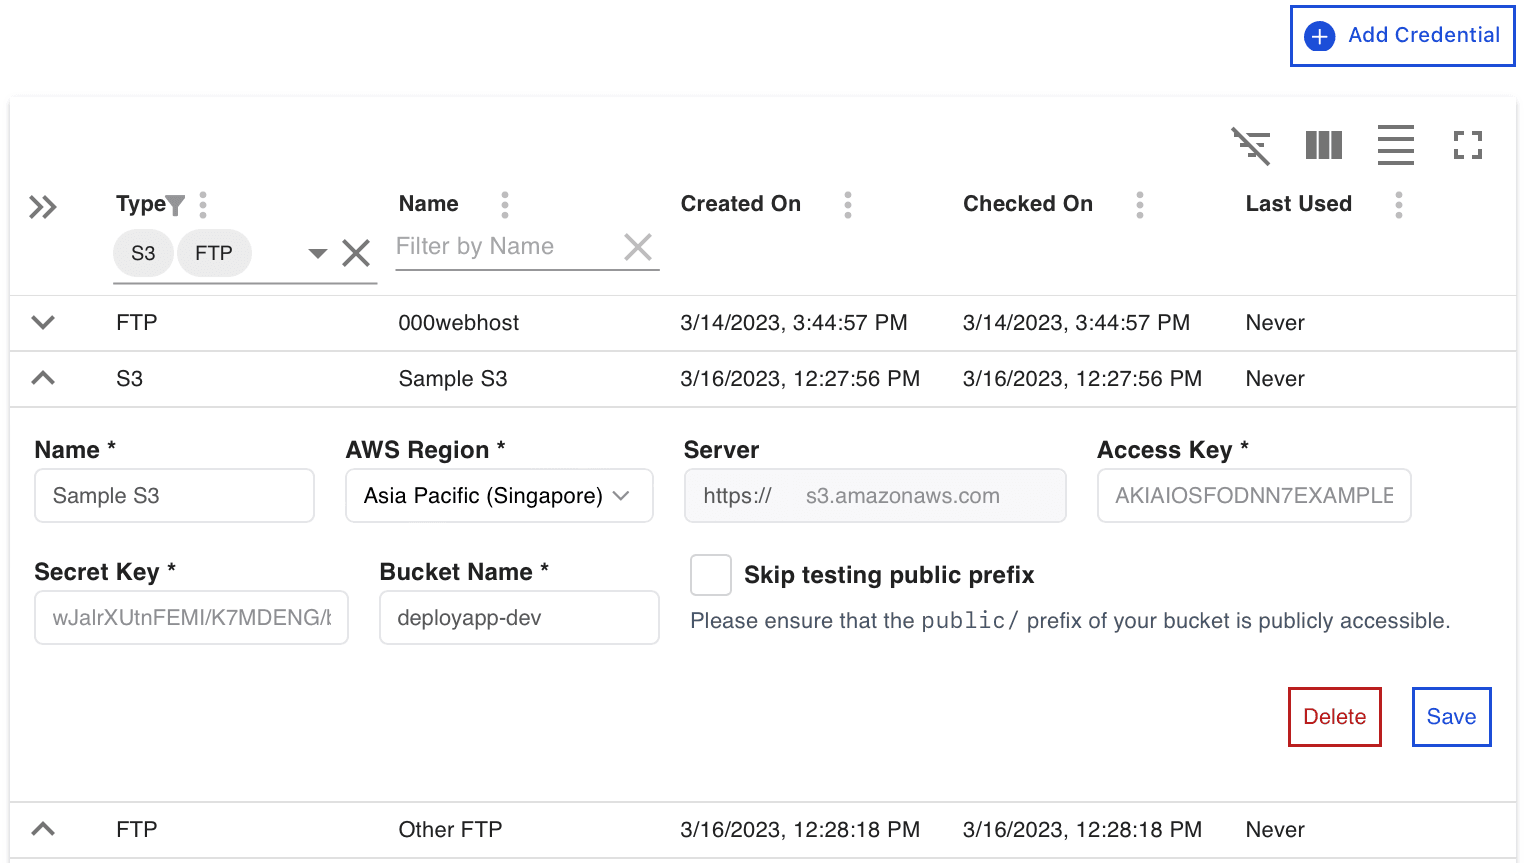Open Checked On column options menu
Screen dimensions: 1526x863
[x=1139, y=205]
